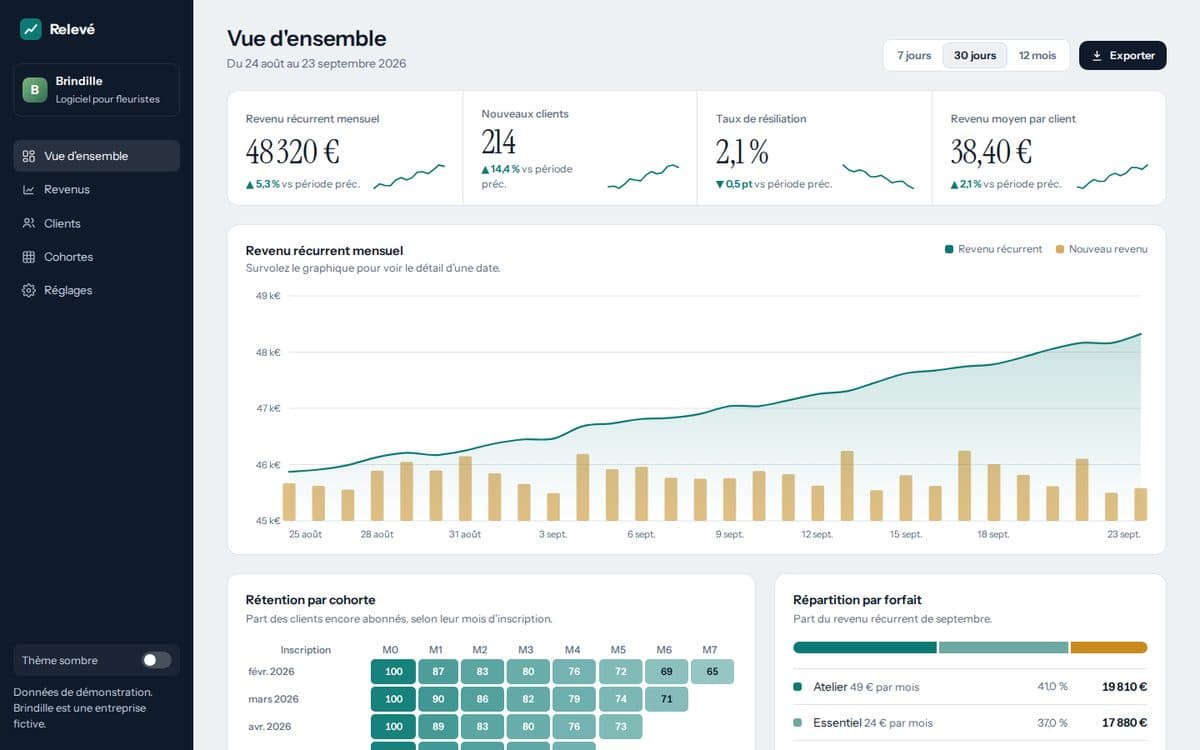
Task: Navigate to Cohortes
Action: pos(96,257)
